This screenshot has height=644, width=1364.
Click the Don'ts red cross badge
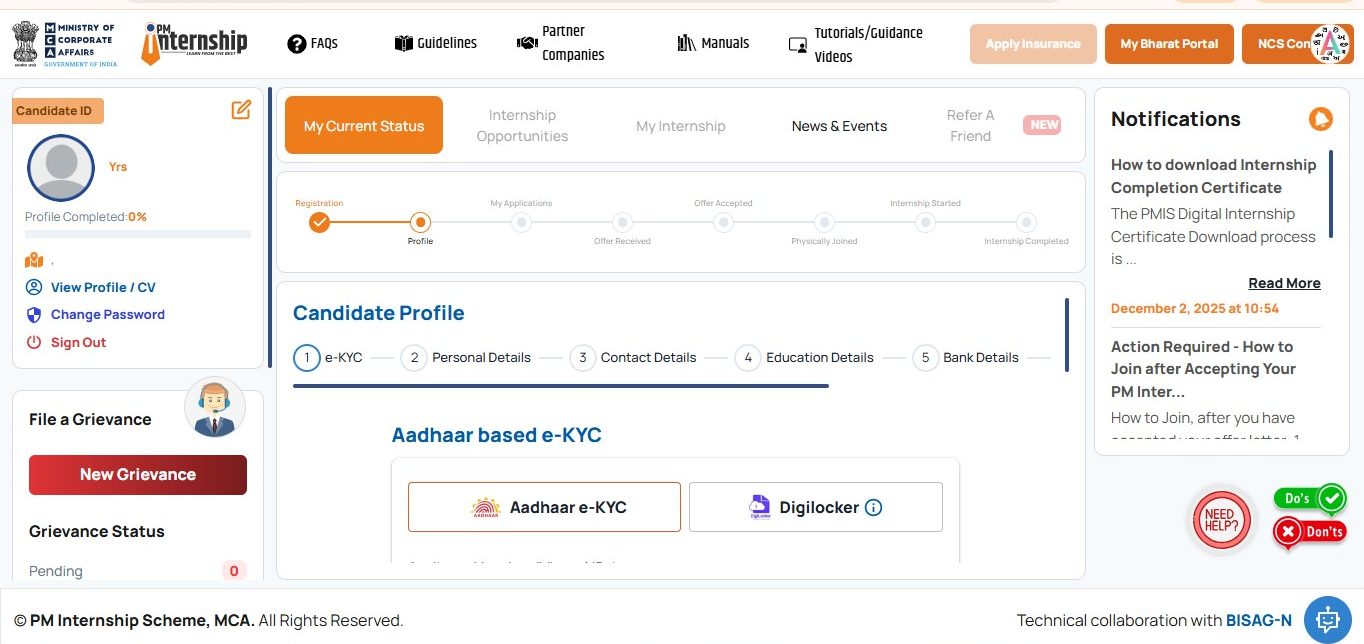(1310, 532)
